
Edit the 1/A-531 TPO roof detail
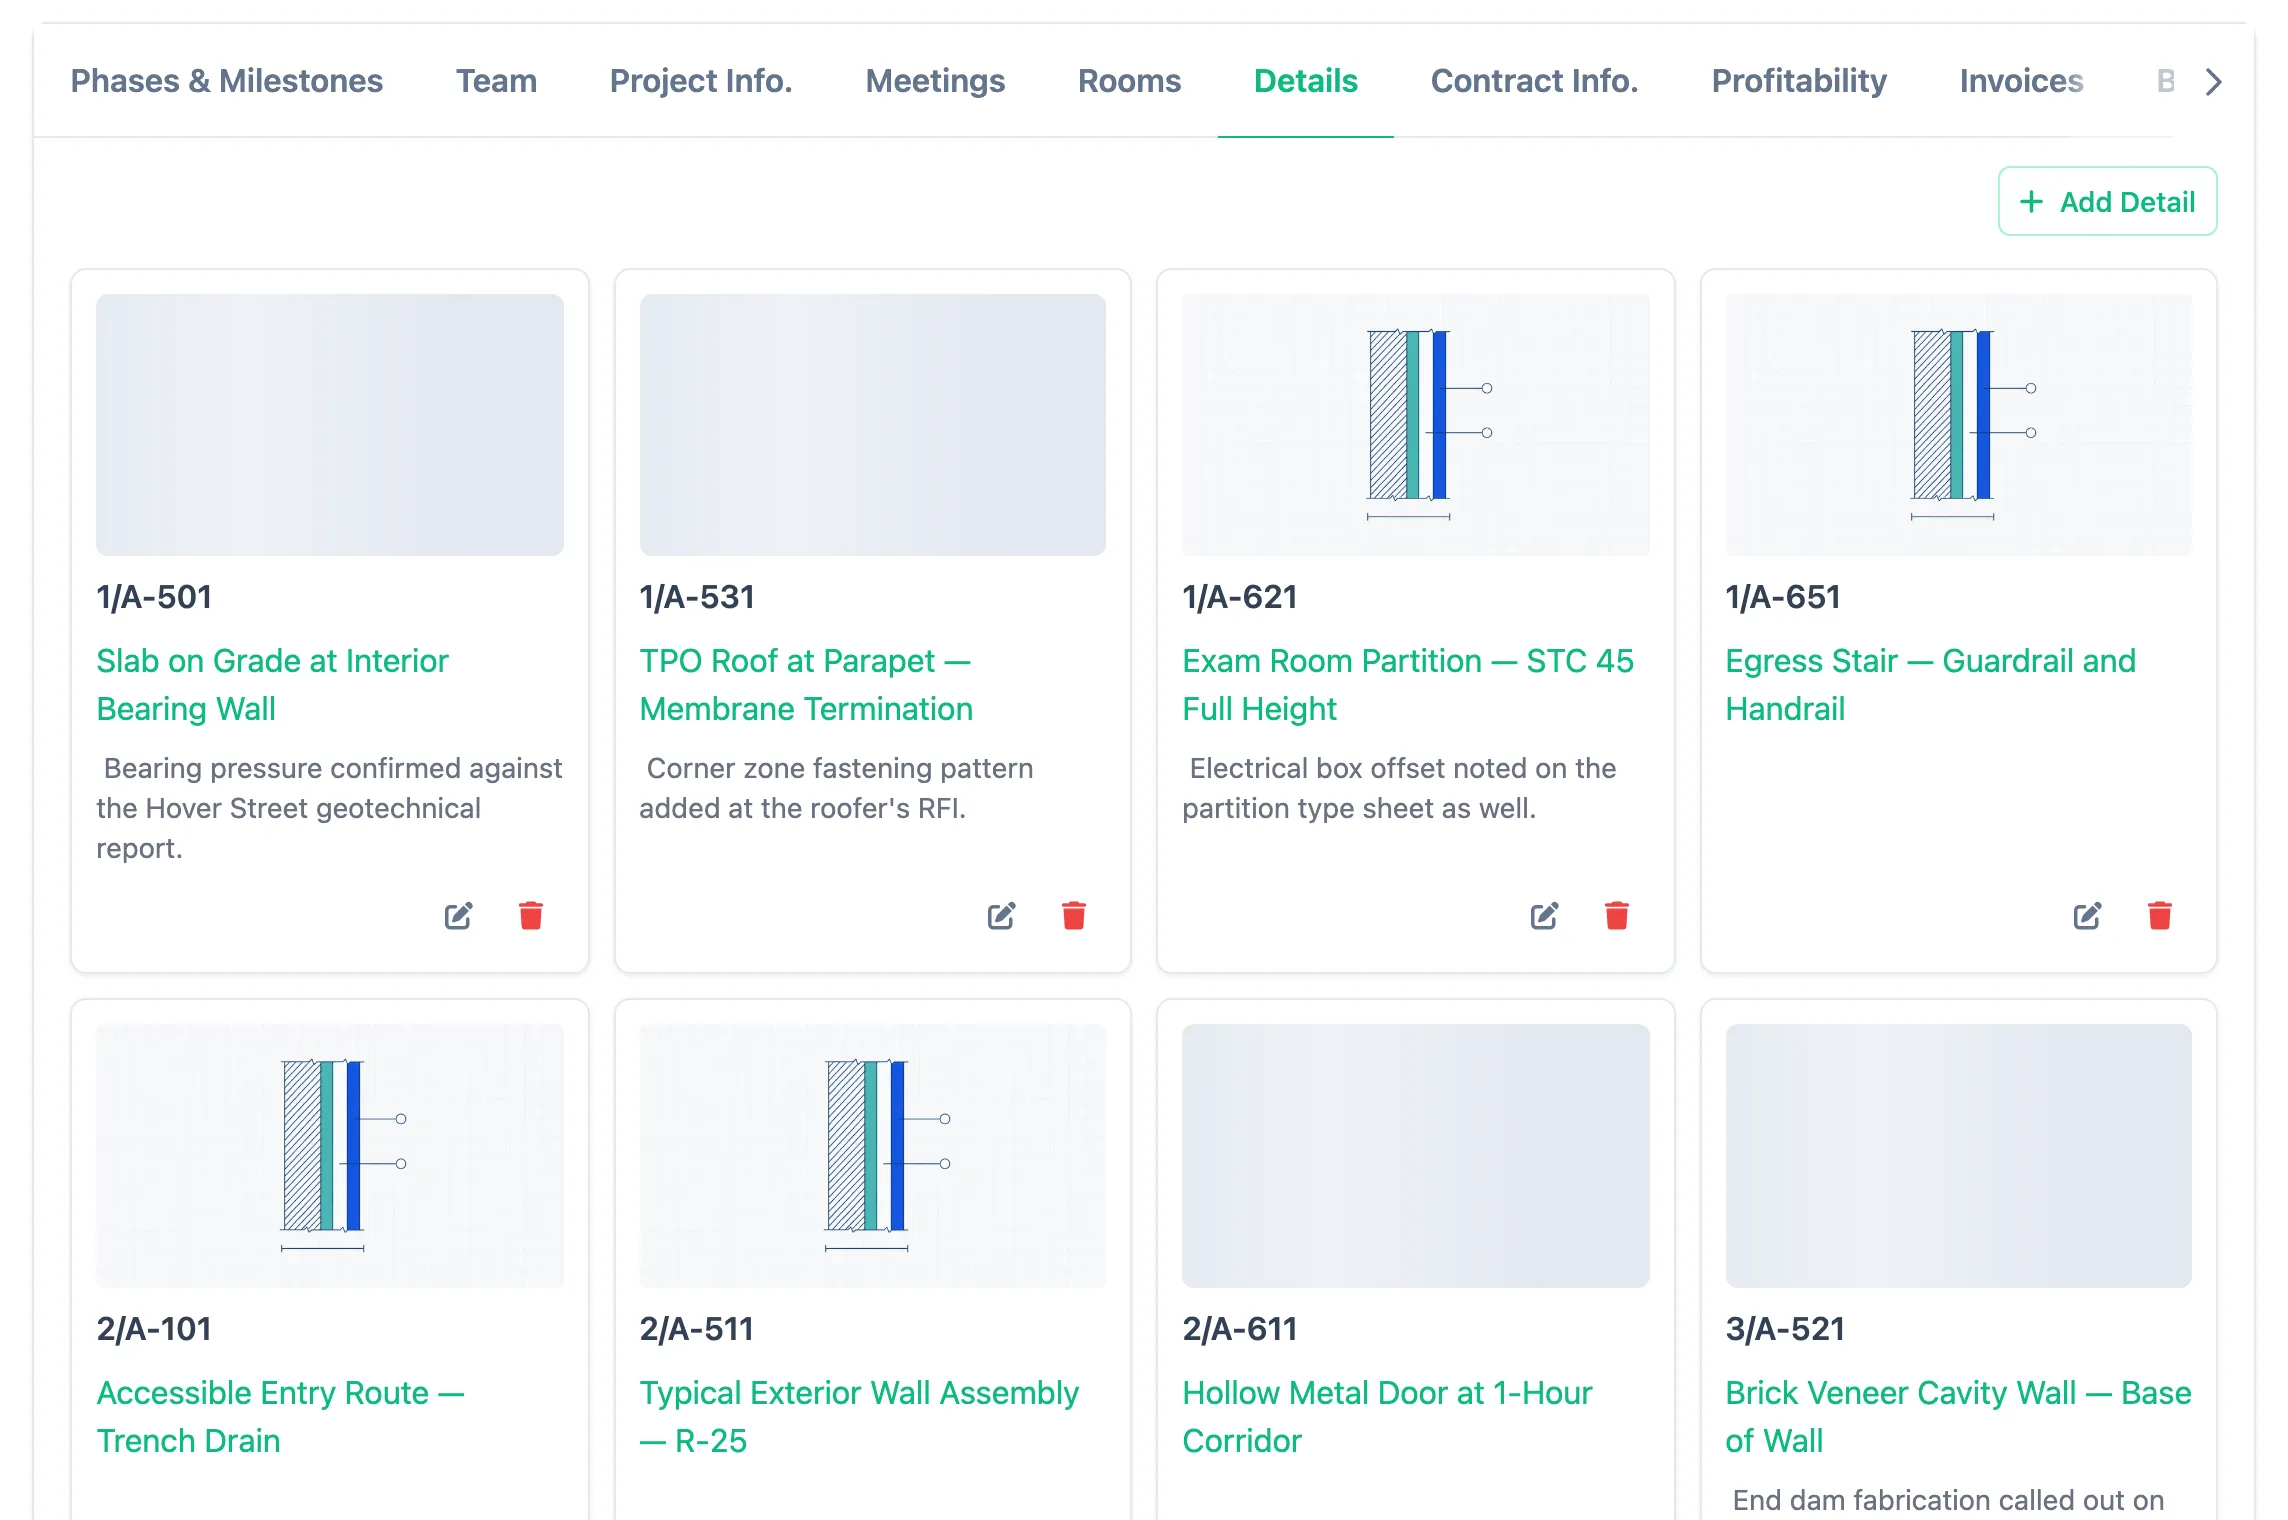pyautogui.click(x=1001, y=916)
